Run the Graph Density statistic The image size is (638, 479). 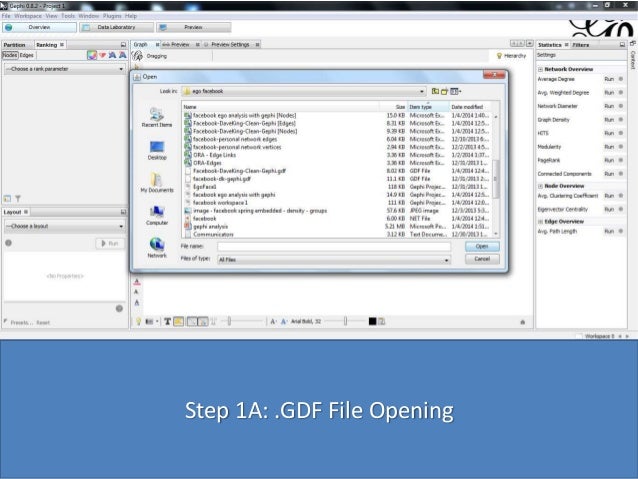coord(609,120)
